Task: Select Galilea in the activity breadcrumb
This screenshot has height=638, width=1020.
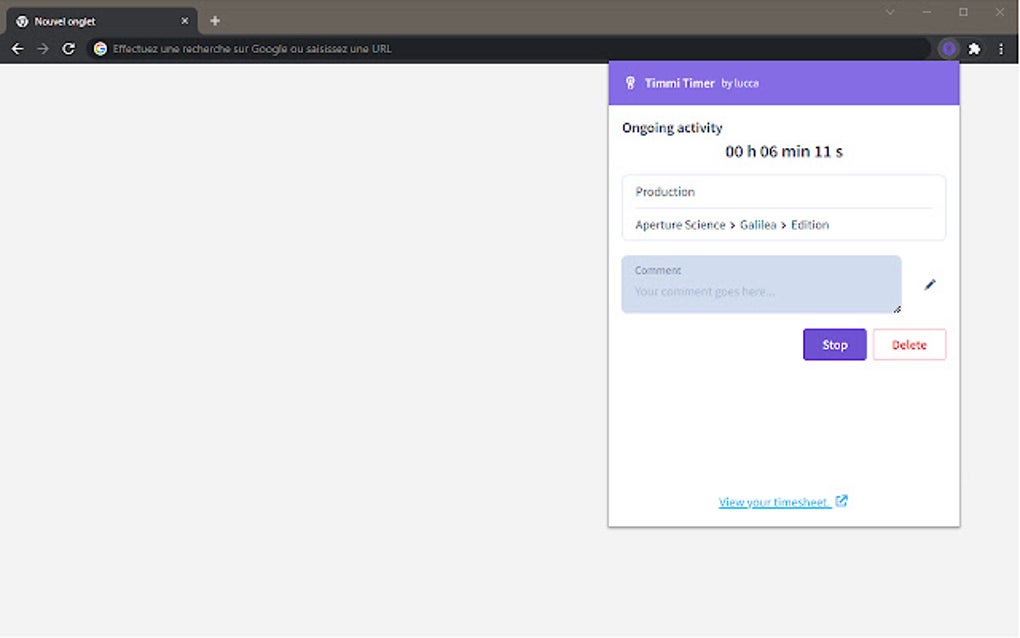Action: point(758,224)
